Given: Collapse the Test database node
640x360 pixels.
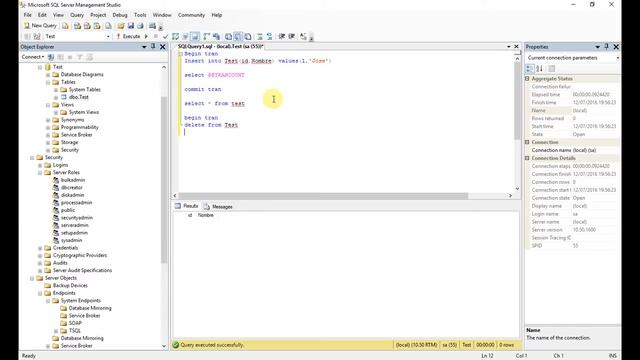Looking at the screenshot, I should point(40,67).
